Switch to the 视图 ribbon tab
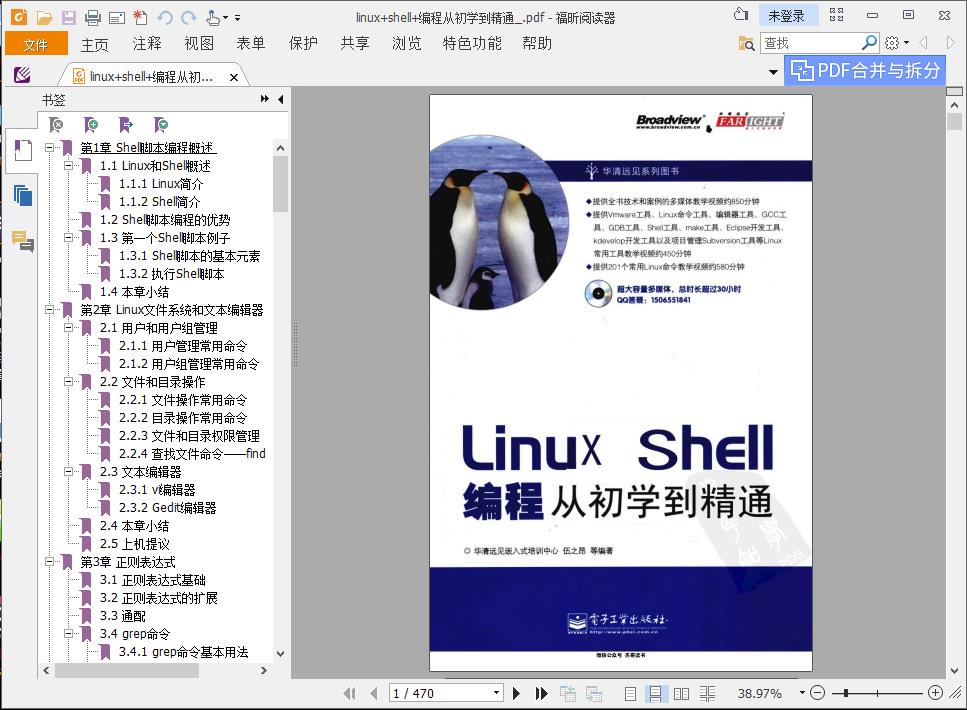Viewport: 967px width, 710px height. pyautogui.click(x=199, y=43)
